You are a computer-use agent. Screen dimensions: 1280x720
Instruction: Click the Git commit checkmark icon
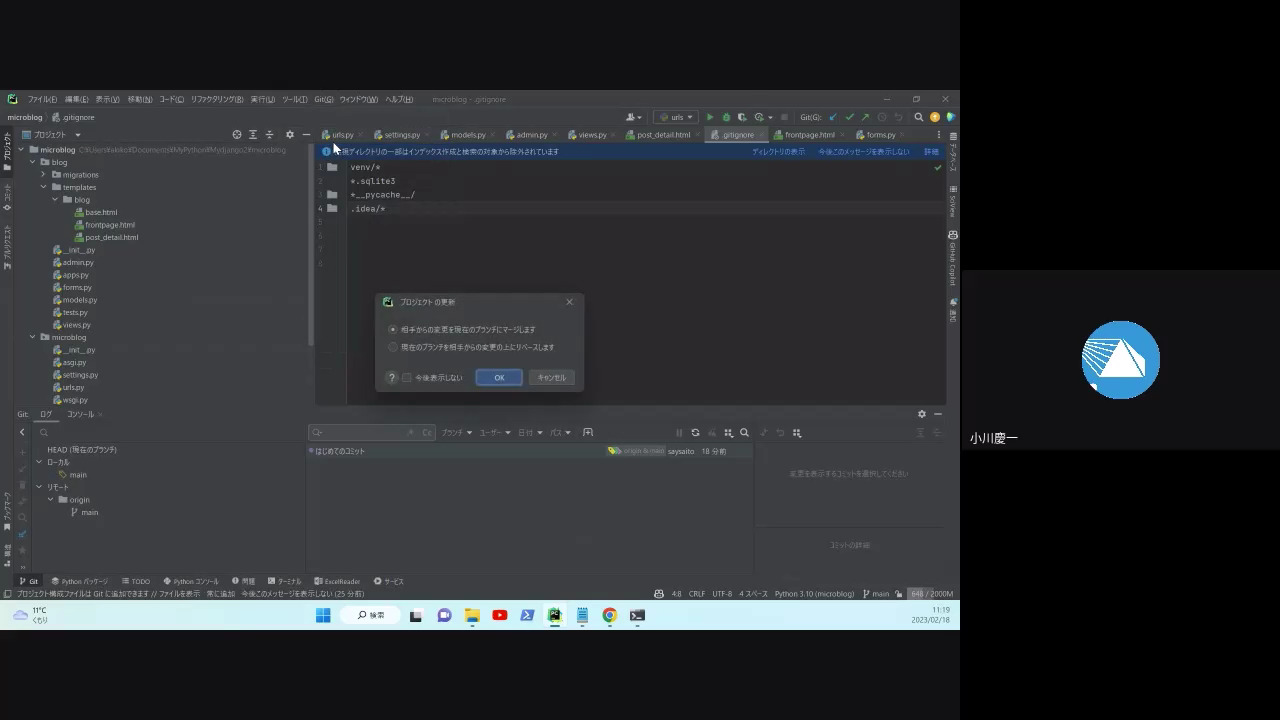click(849, 117)
